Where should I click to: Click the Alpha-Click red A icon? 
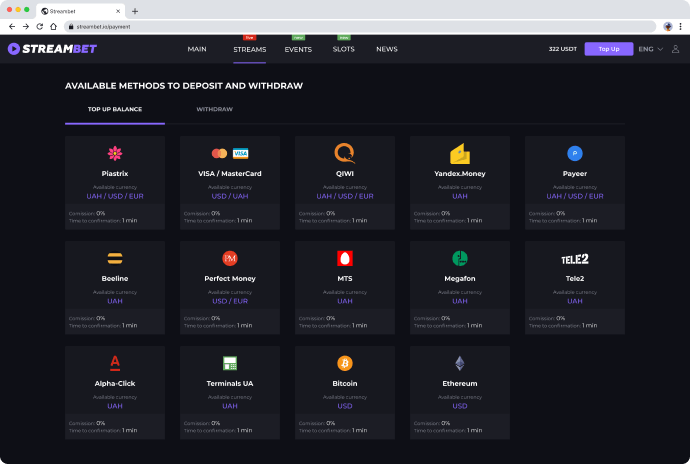tap(115, 363)
